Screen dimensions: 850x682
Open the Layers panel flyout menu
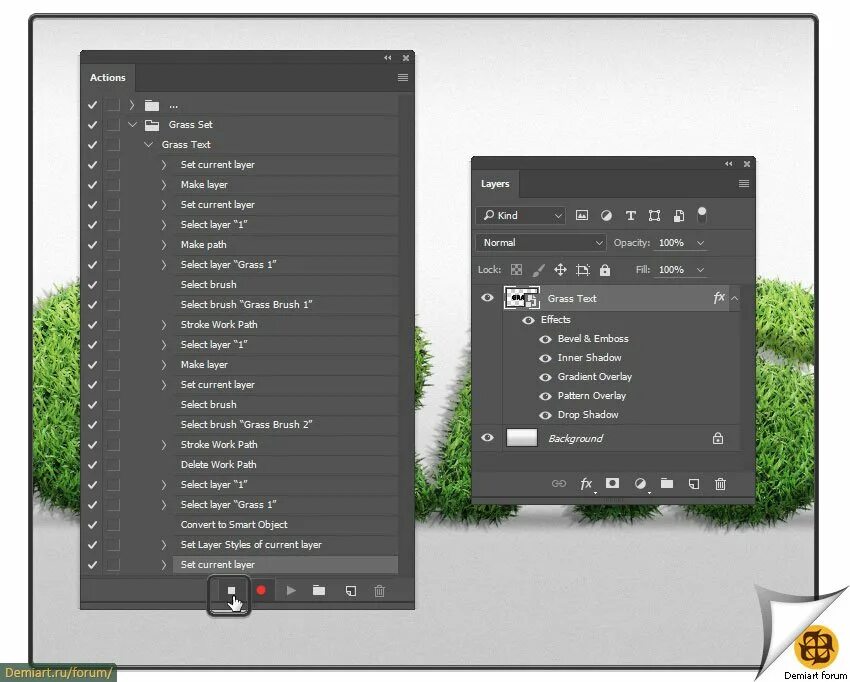coord(744,184)
